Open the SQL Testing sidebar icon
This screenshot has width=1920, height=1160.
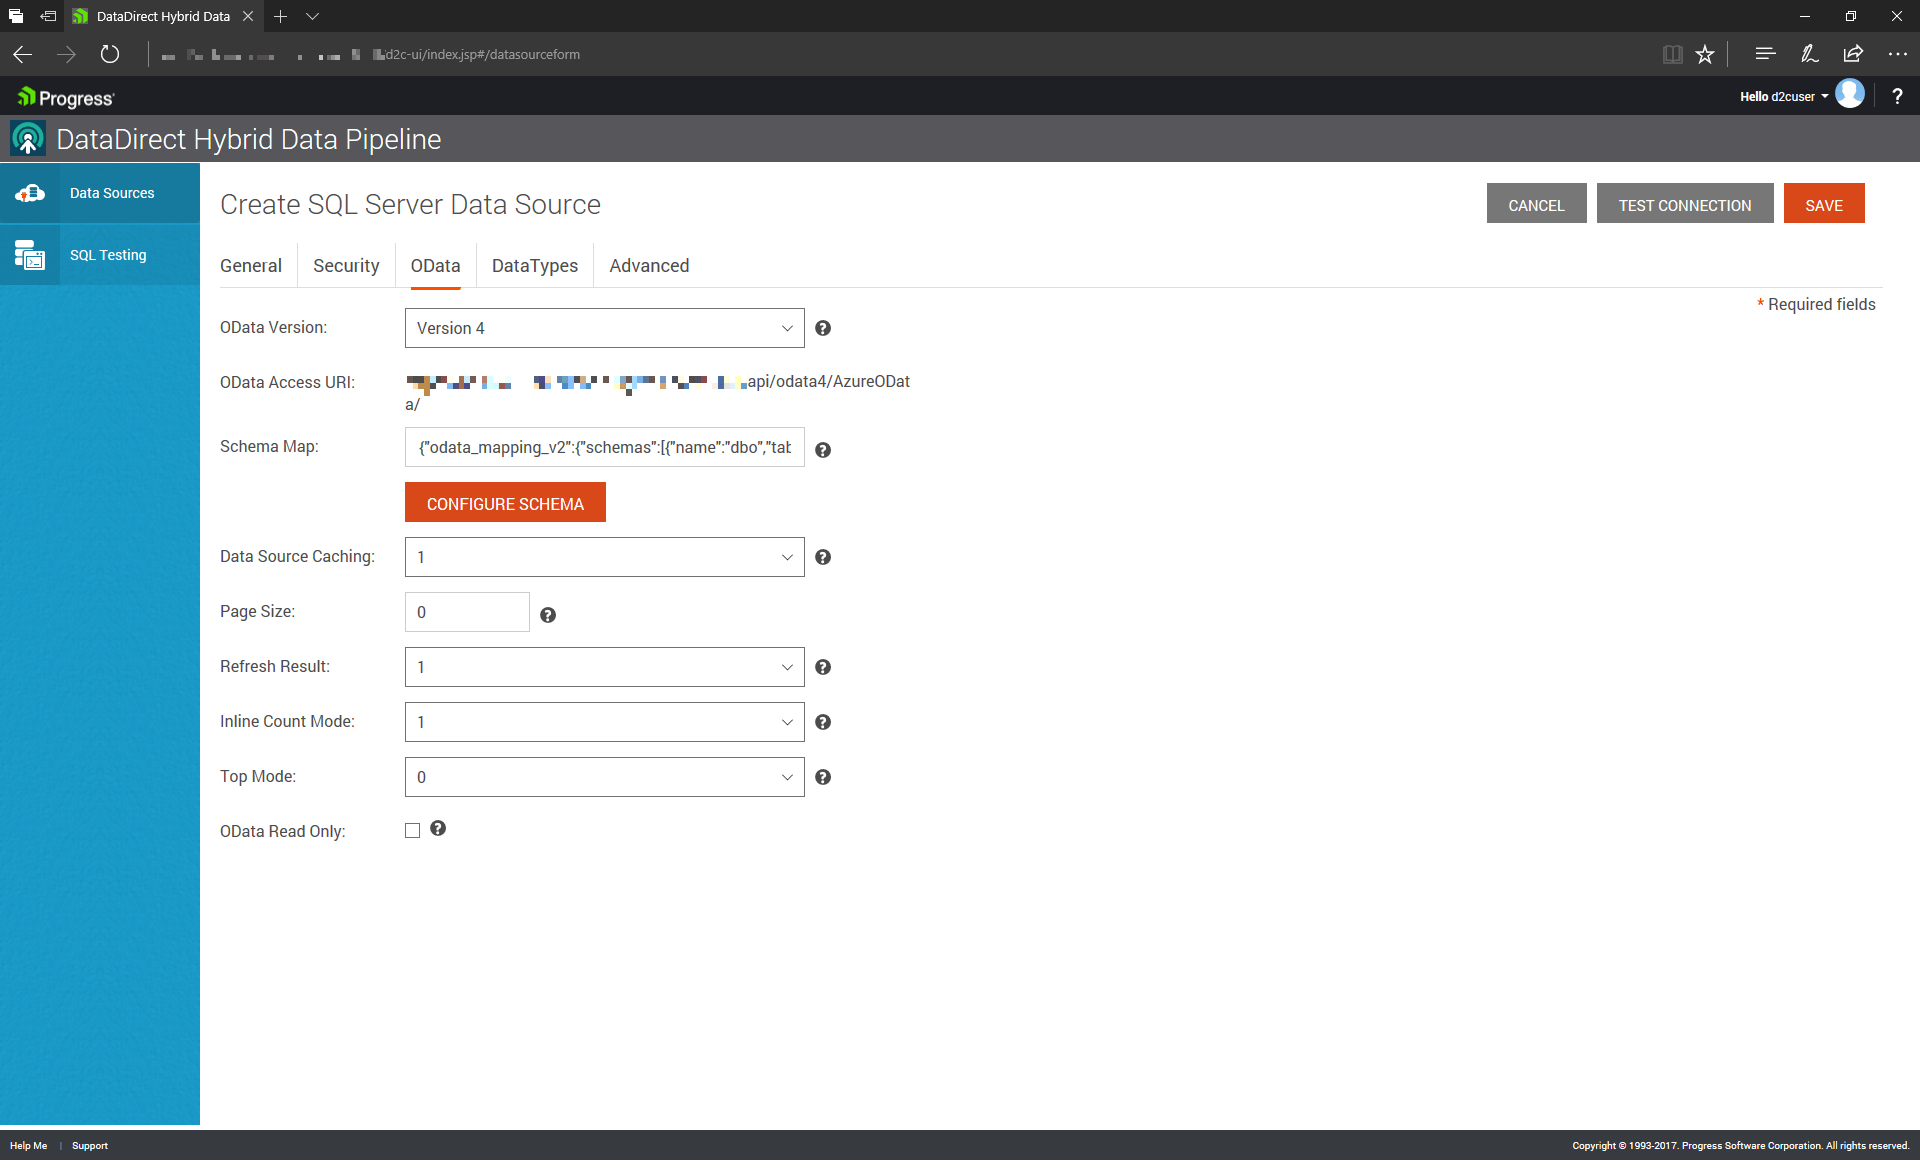[30, 255]
